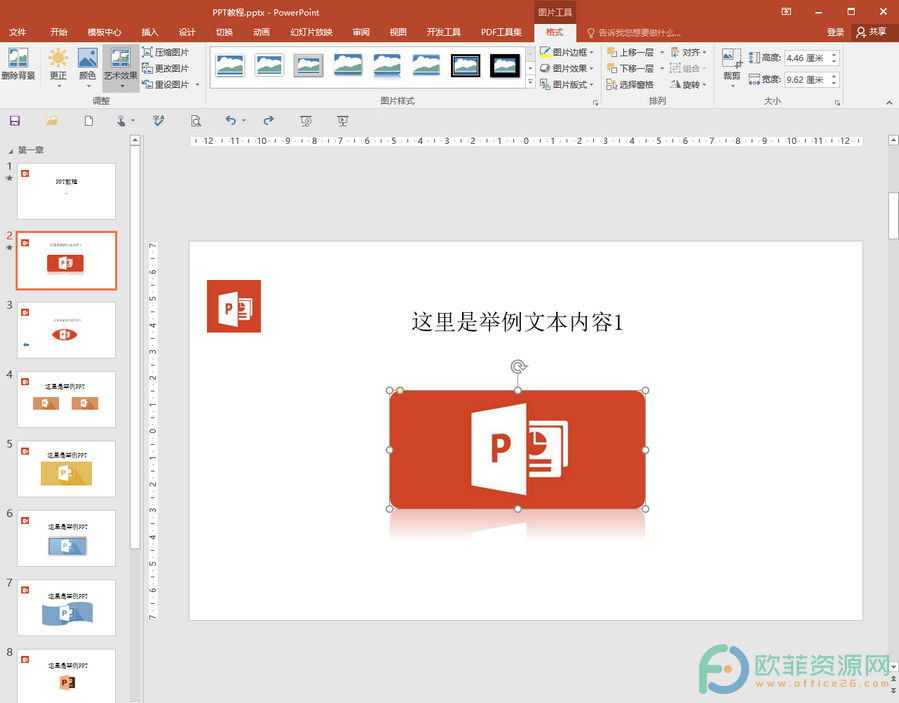Click the Touch/Mouse mode icon
This screenshot has width=899, height=703.
coord(122,120)
